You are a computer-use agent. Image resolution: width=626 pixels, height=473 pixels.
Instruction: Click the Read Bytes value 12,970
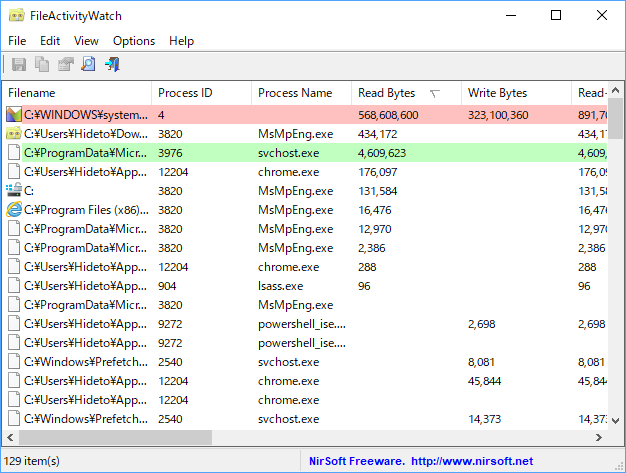pos(374,229)
